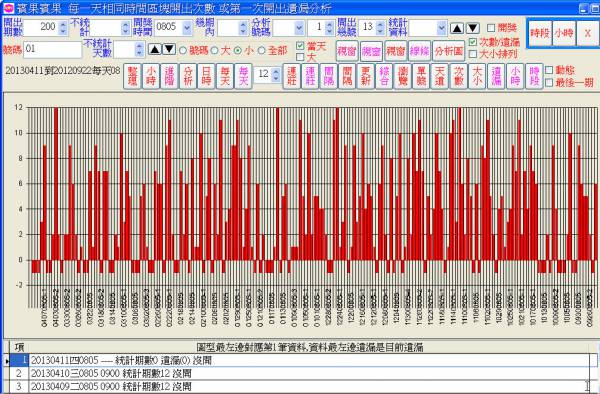The width and height of the screenshot is (600, 394).
Task: Click the 整理 toolbar button
Action: pyautogui.click(x=132, y=76)
